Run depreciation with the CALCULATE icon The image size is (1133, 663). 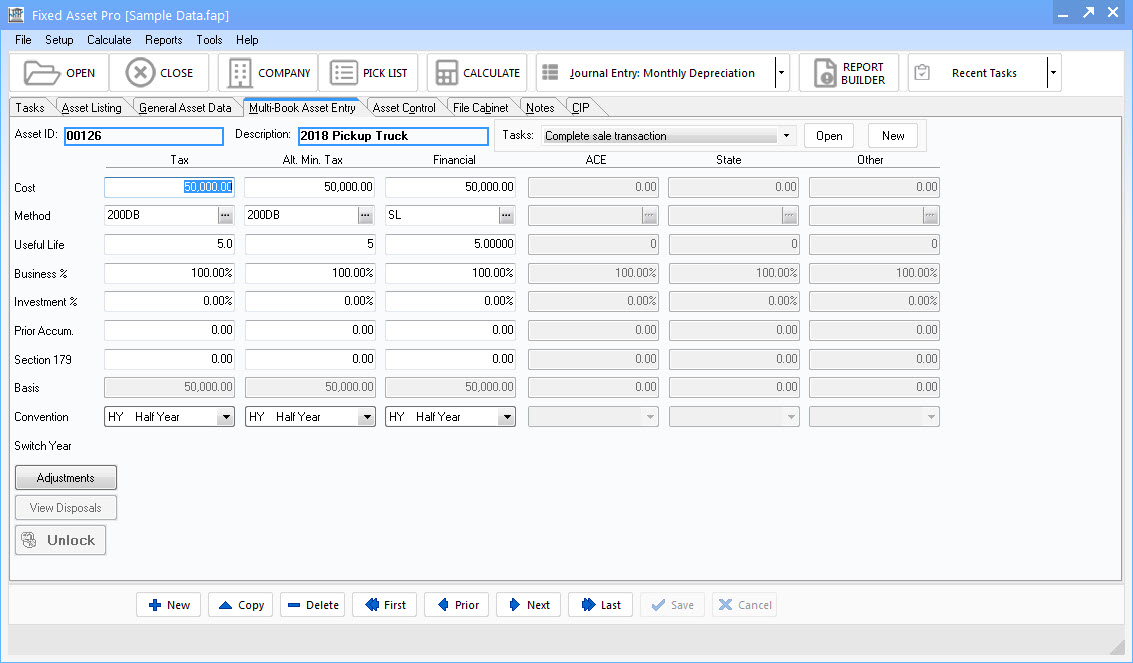477,72
